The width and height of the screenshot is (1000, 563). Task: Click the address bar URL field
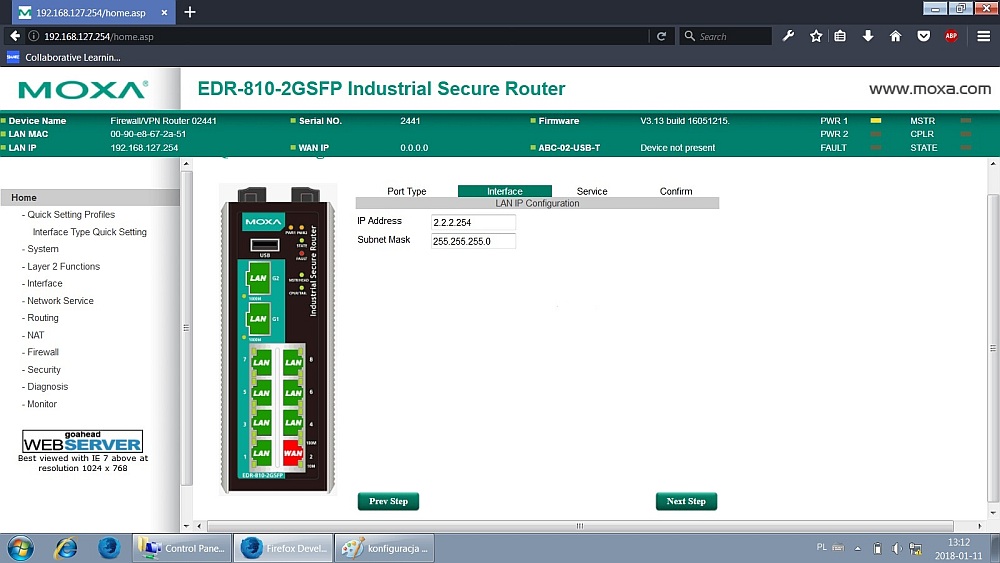[344, 36]
